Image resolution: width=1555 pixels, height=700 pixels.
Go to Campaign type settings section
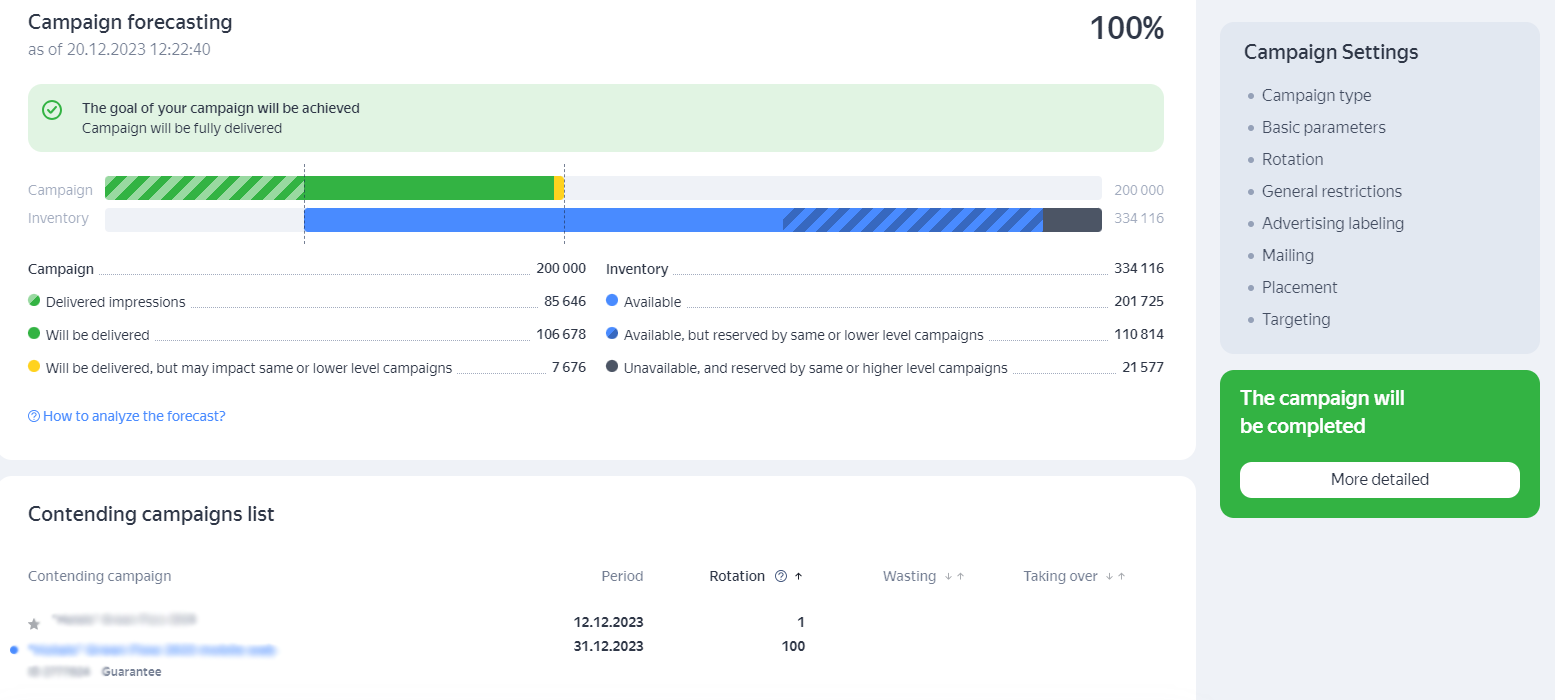(1316, 95)
